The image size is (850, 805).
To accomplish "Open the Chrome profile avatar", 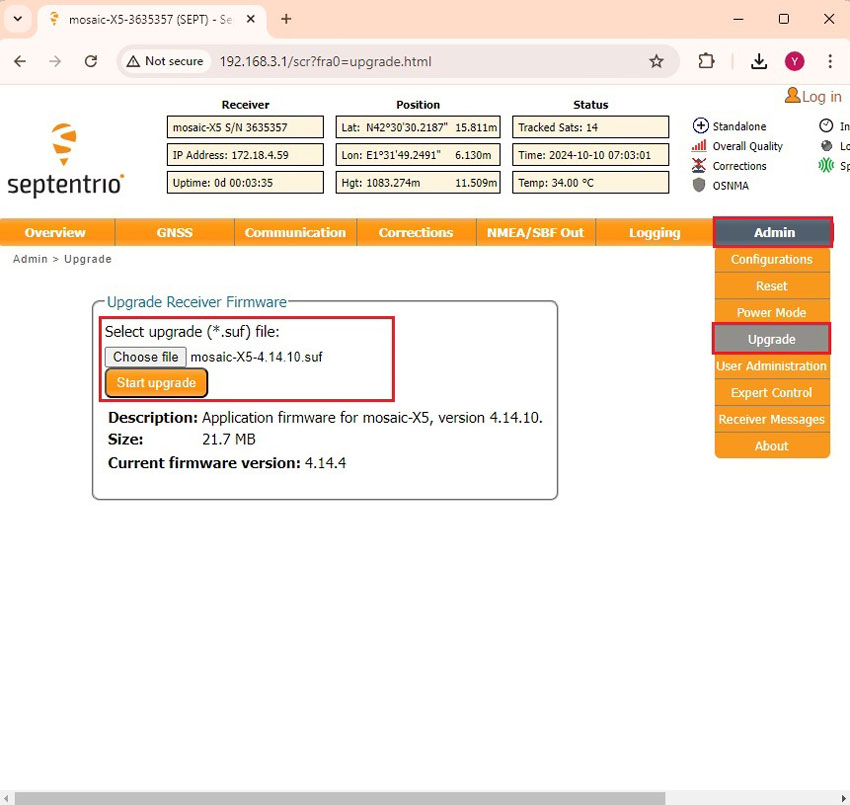I will click(795, 61).
